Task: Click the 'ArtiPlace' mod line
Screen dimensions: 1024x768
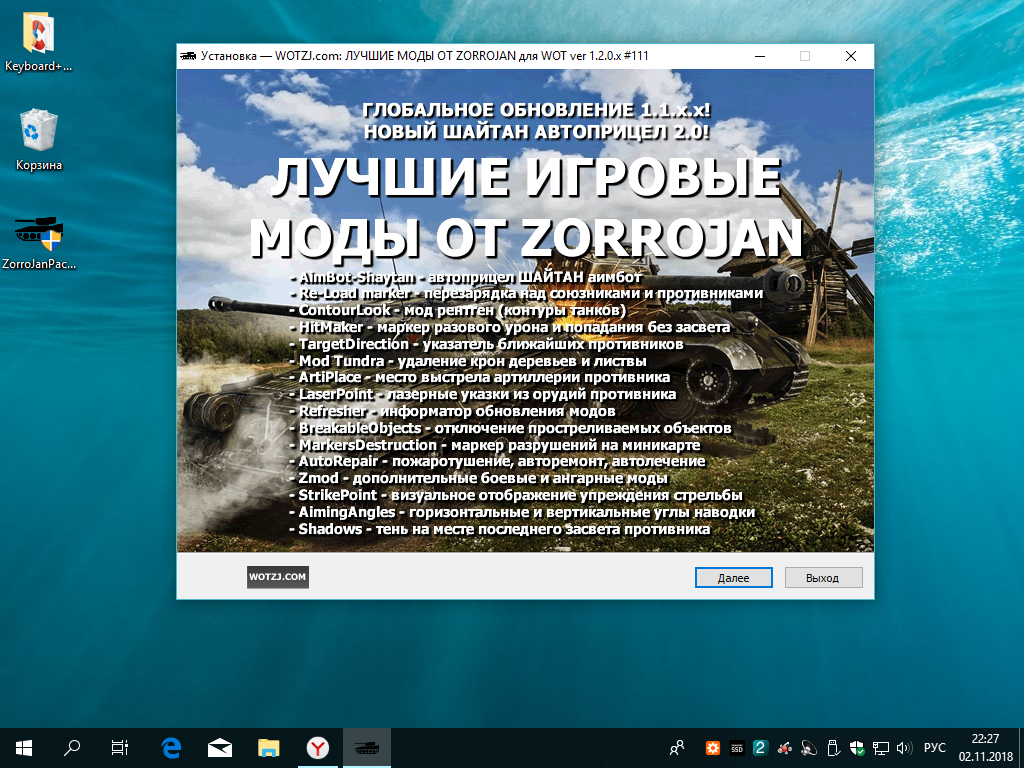Action: coord(479,377)
